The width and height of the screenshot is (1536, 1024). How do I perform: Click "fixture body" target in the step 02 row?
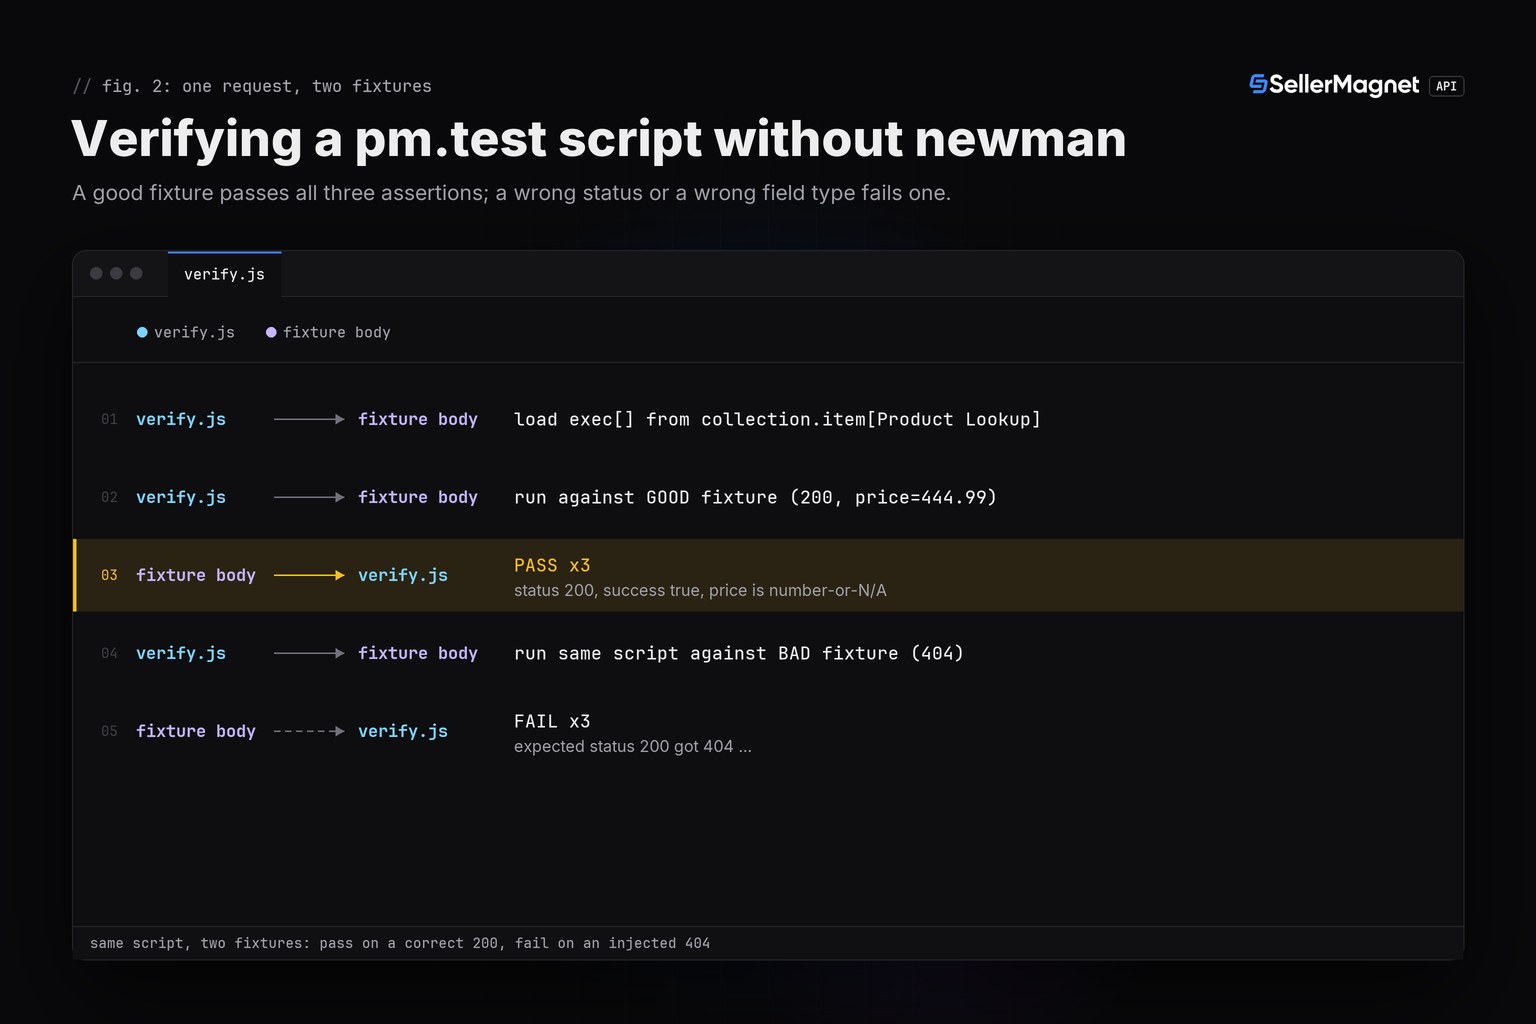pos(418,497)
